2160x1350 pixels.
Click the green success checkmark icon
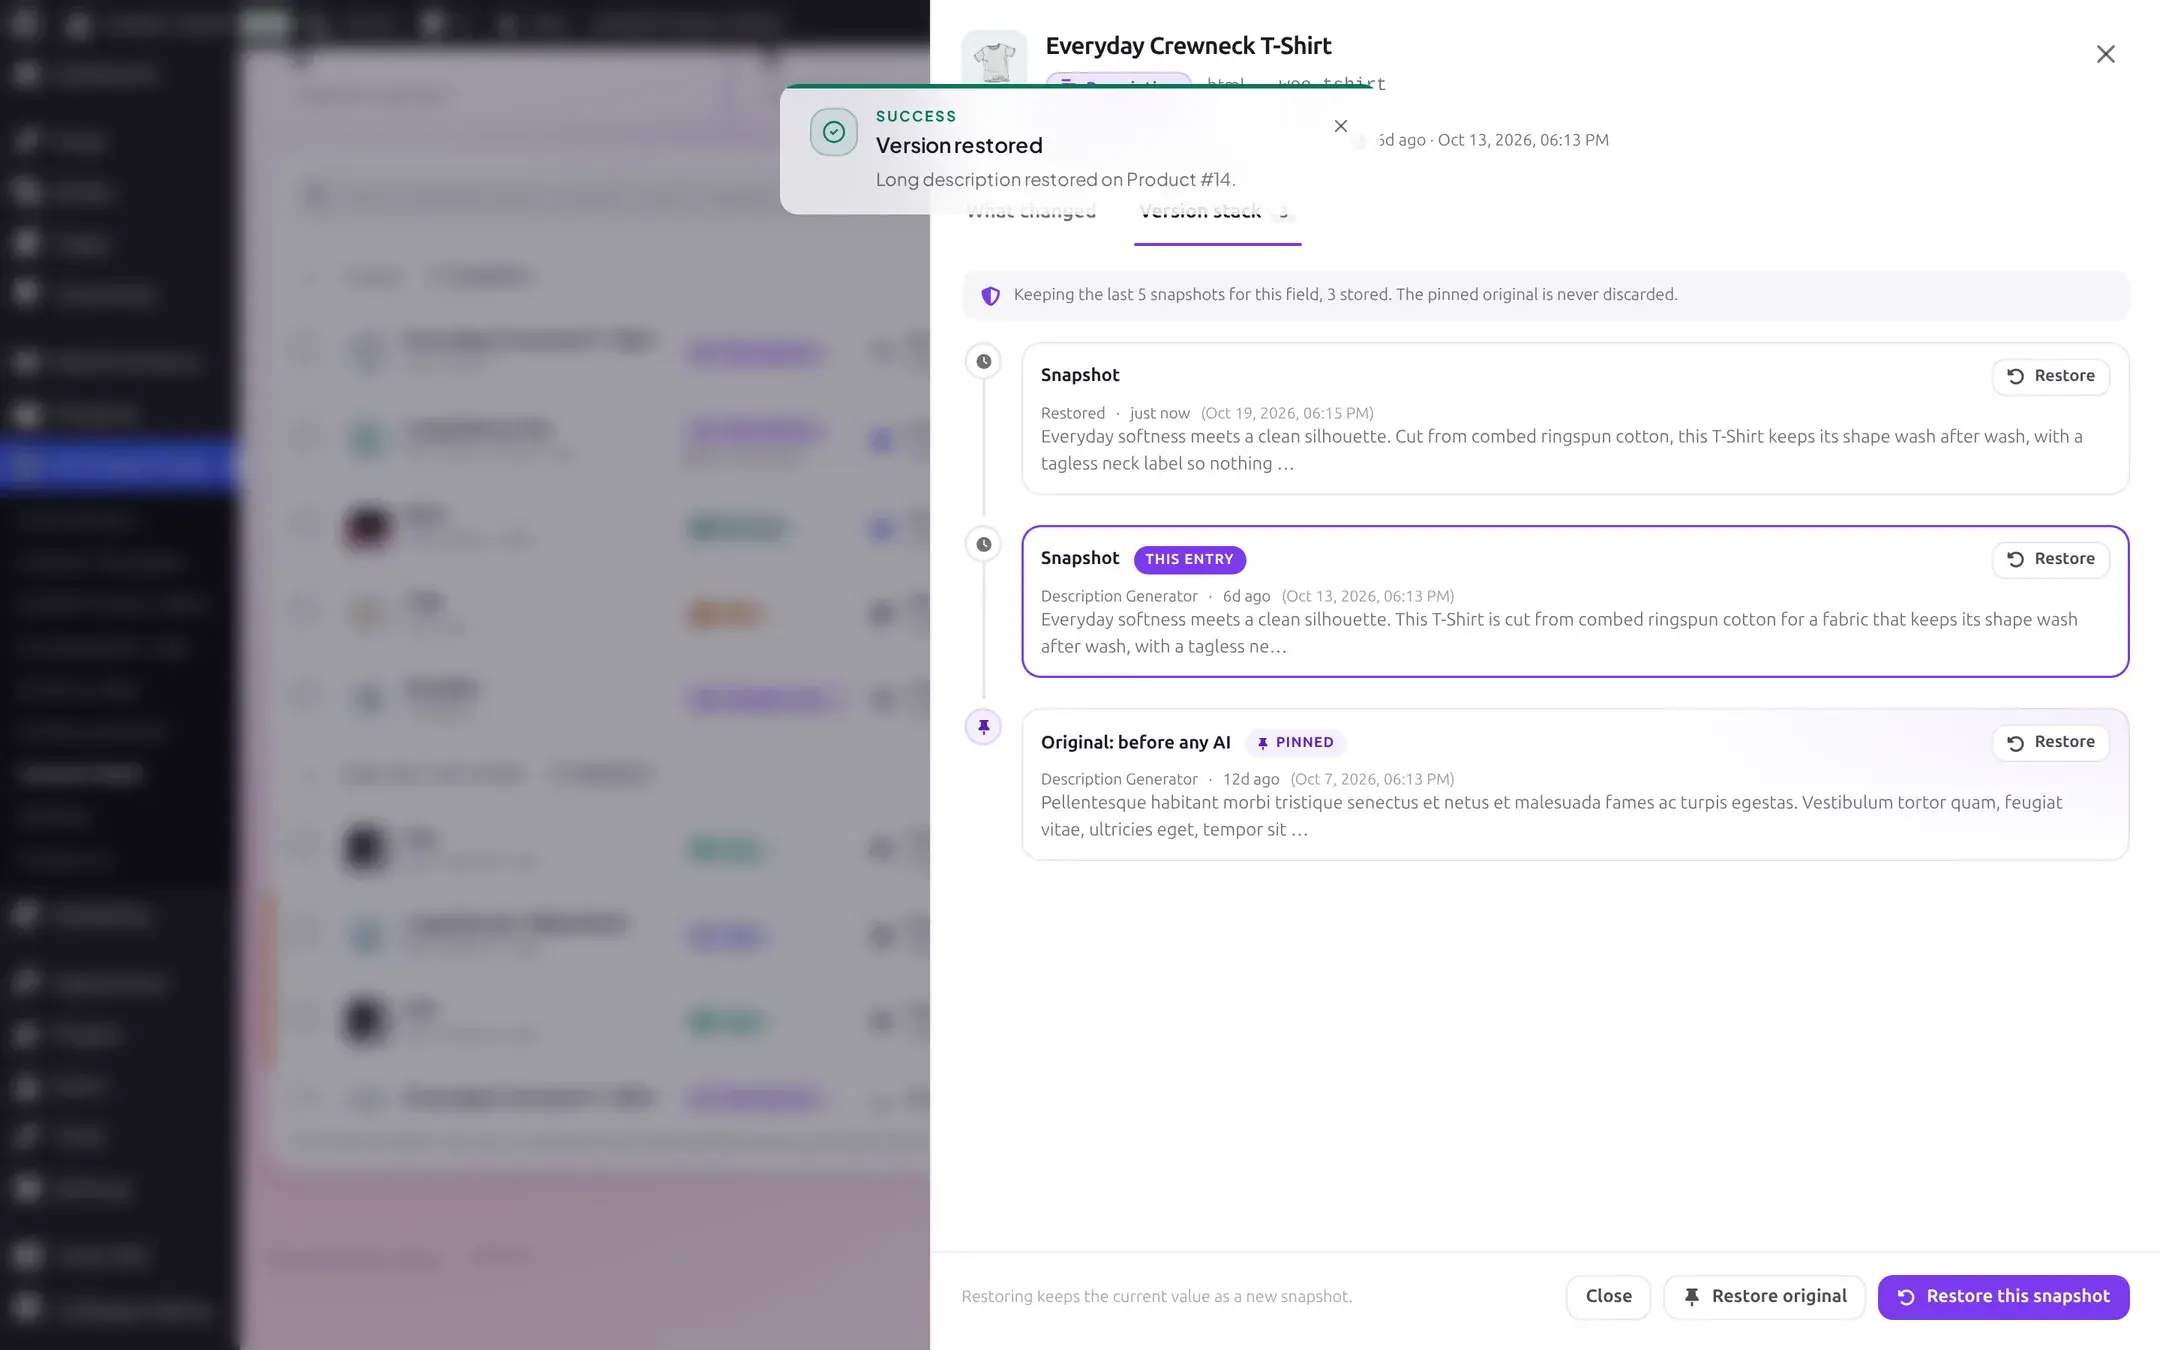click(x=834, y=132)
